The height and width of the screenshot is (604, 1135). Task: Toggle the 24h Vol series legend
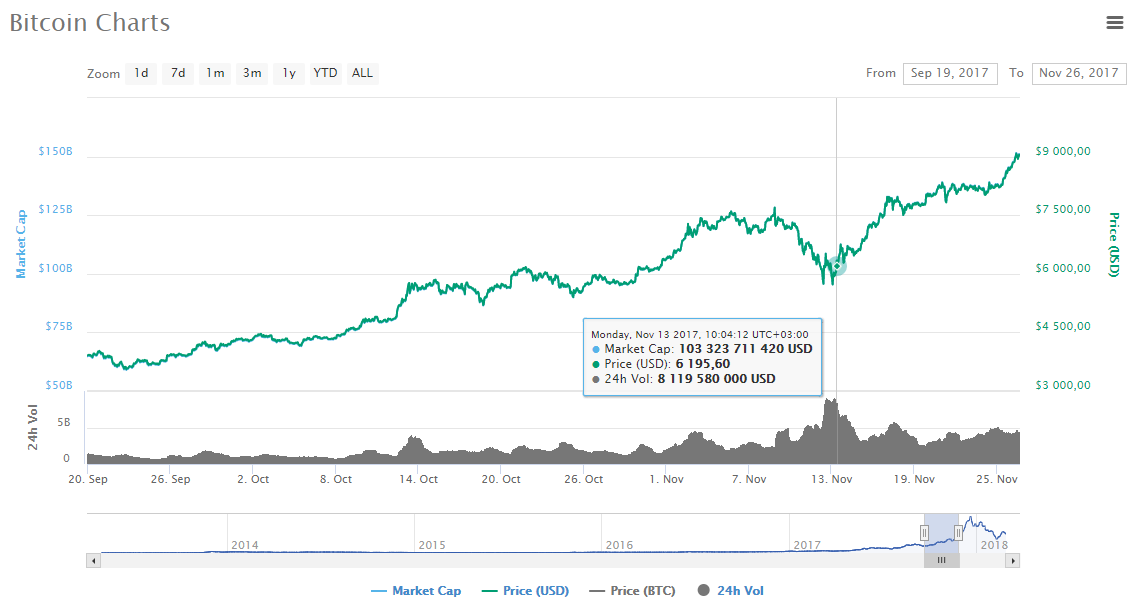tap(730, 591)
